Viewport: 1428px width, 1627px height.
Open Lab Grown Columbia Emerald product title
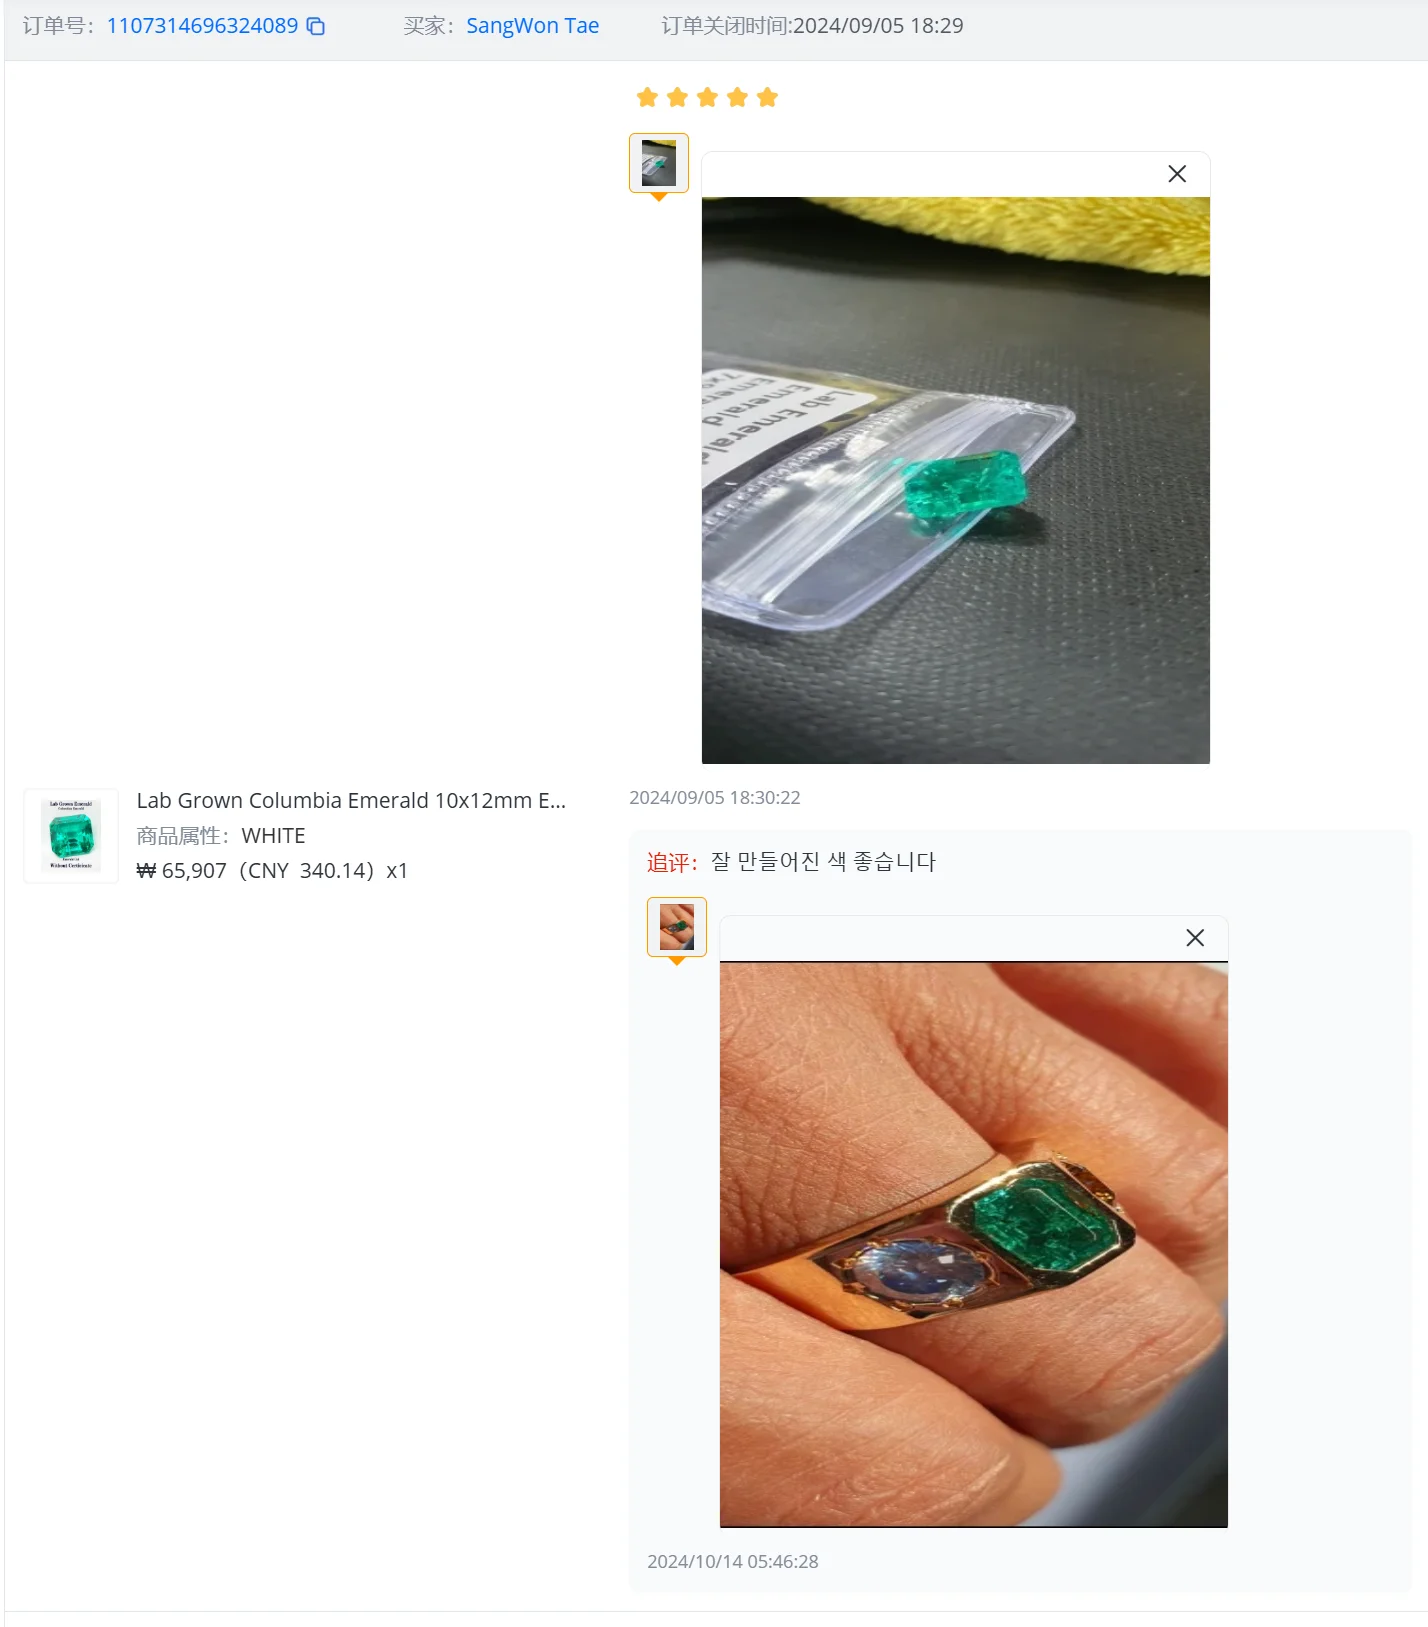[x=351, y=801]
